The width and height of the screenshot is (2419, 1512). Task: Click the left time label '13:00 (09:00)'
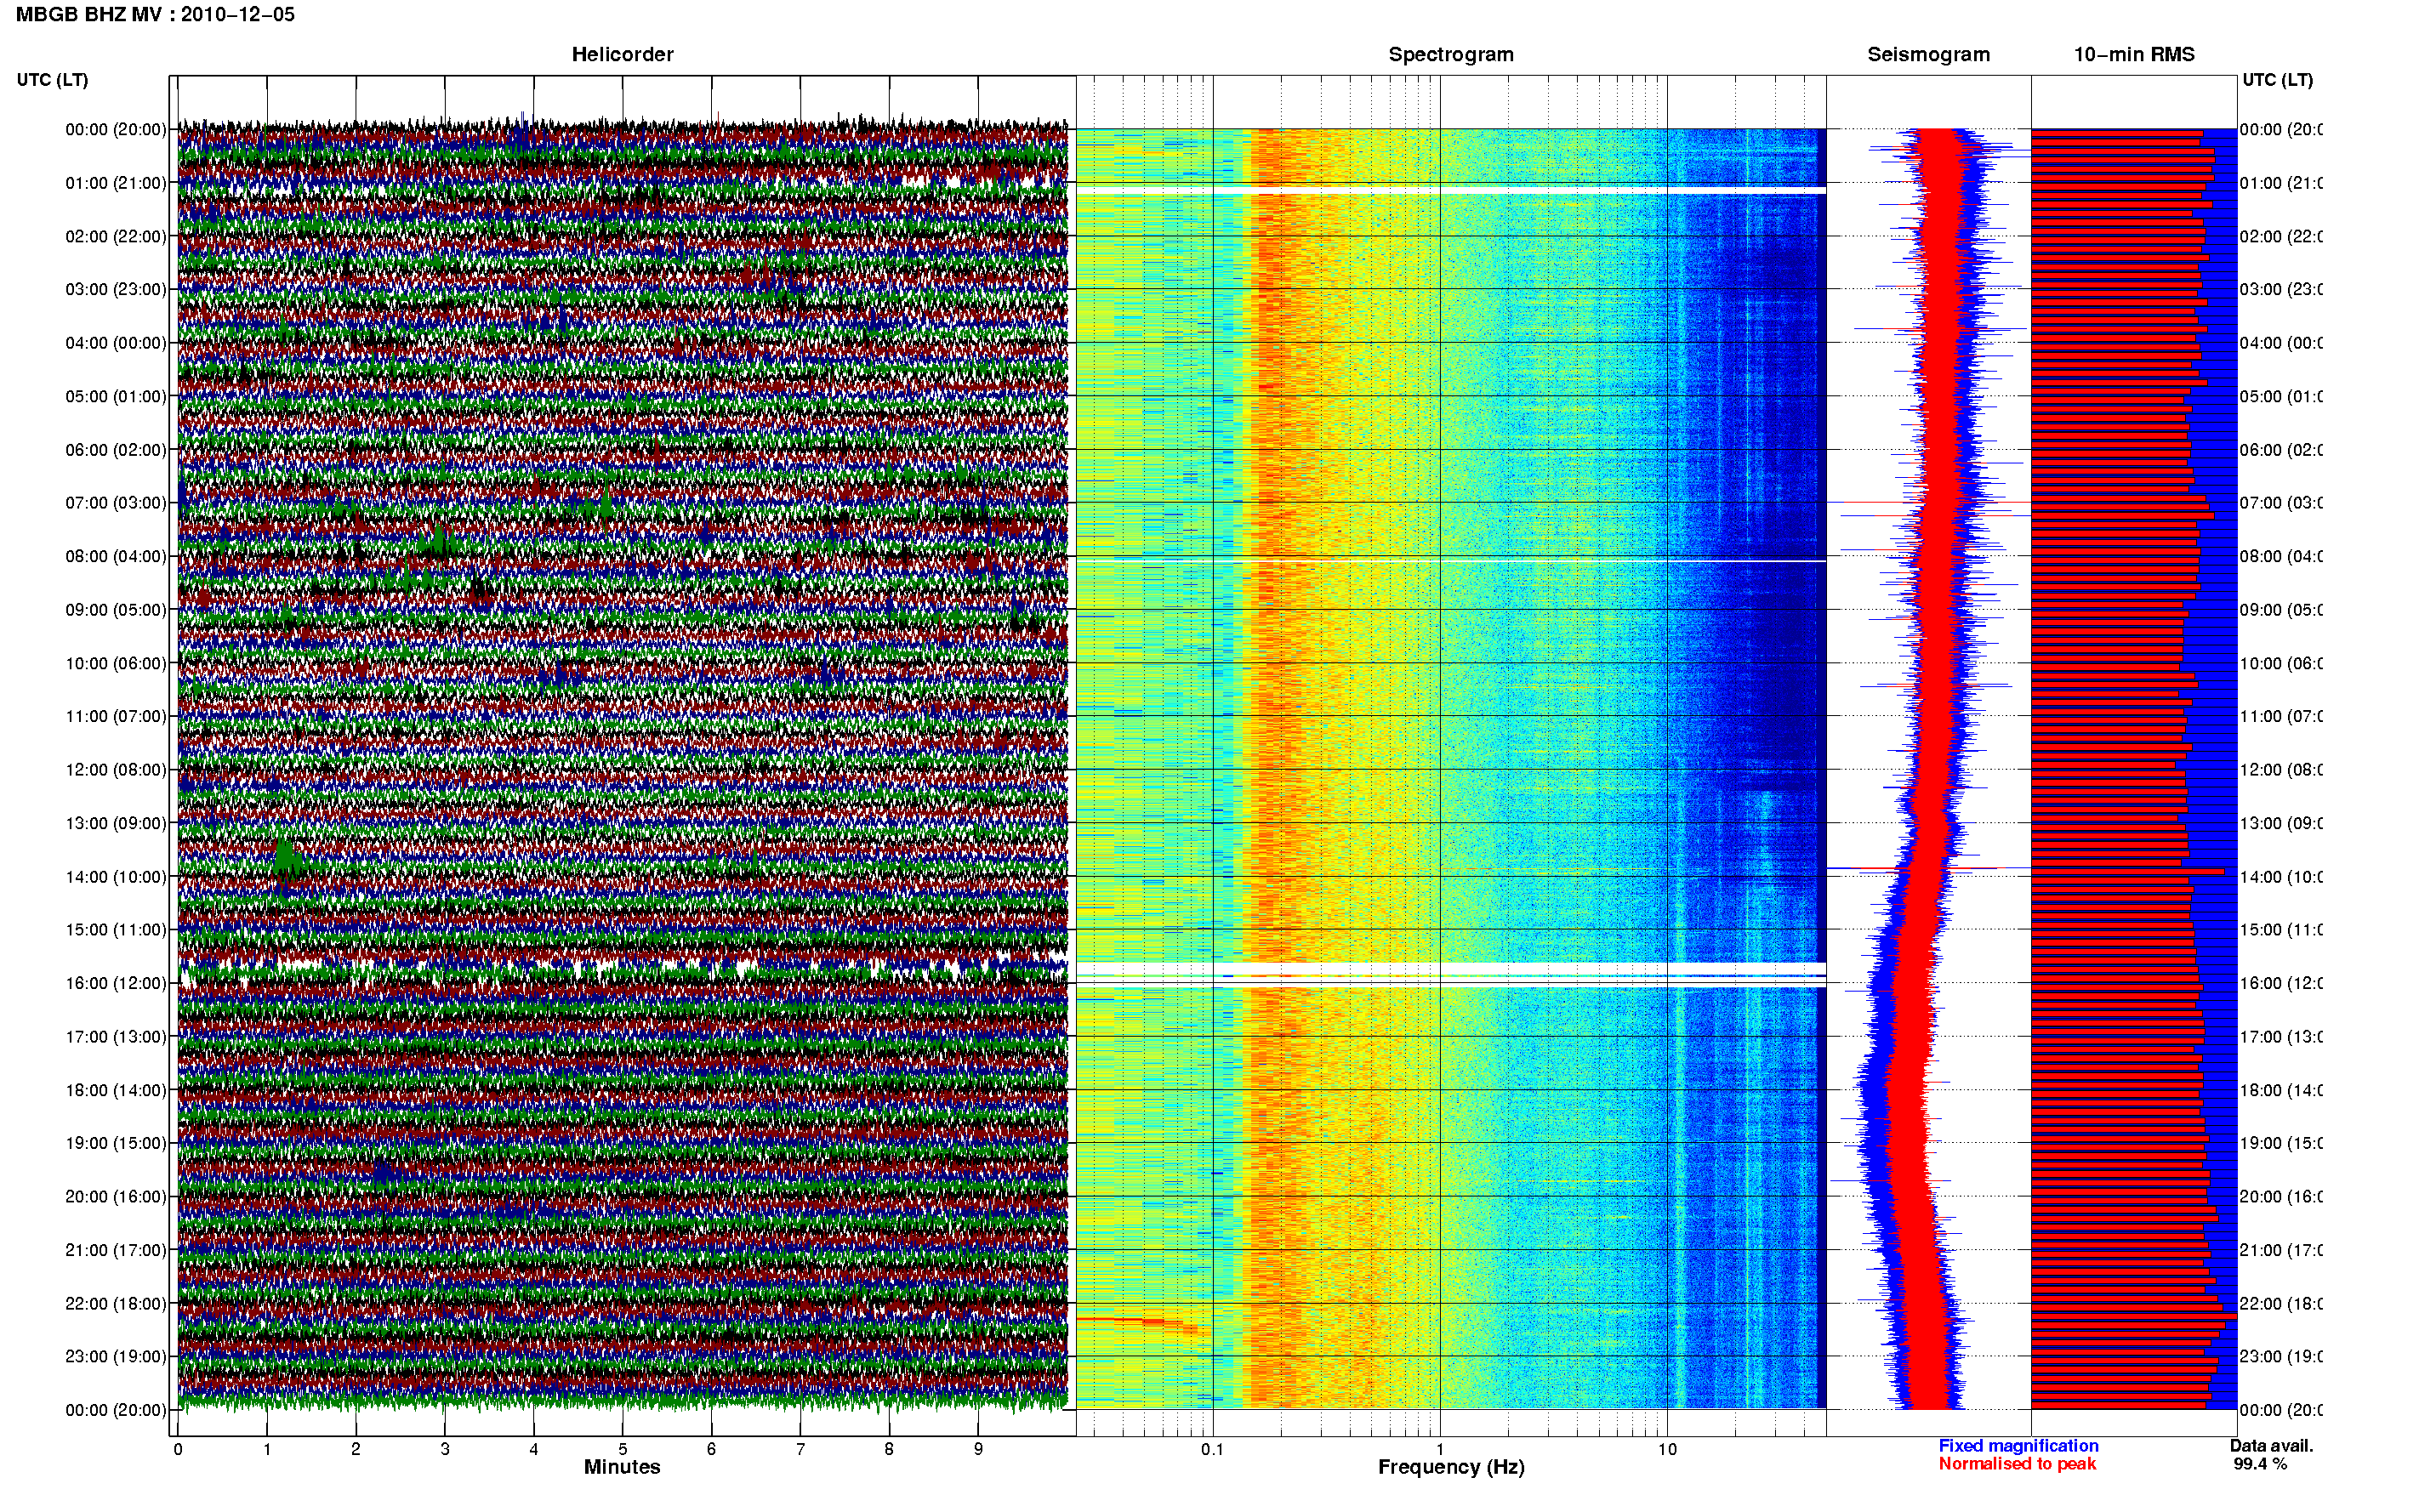[x=116, y=823]
